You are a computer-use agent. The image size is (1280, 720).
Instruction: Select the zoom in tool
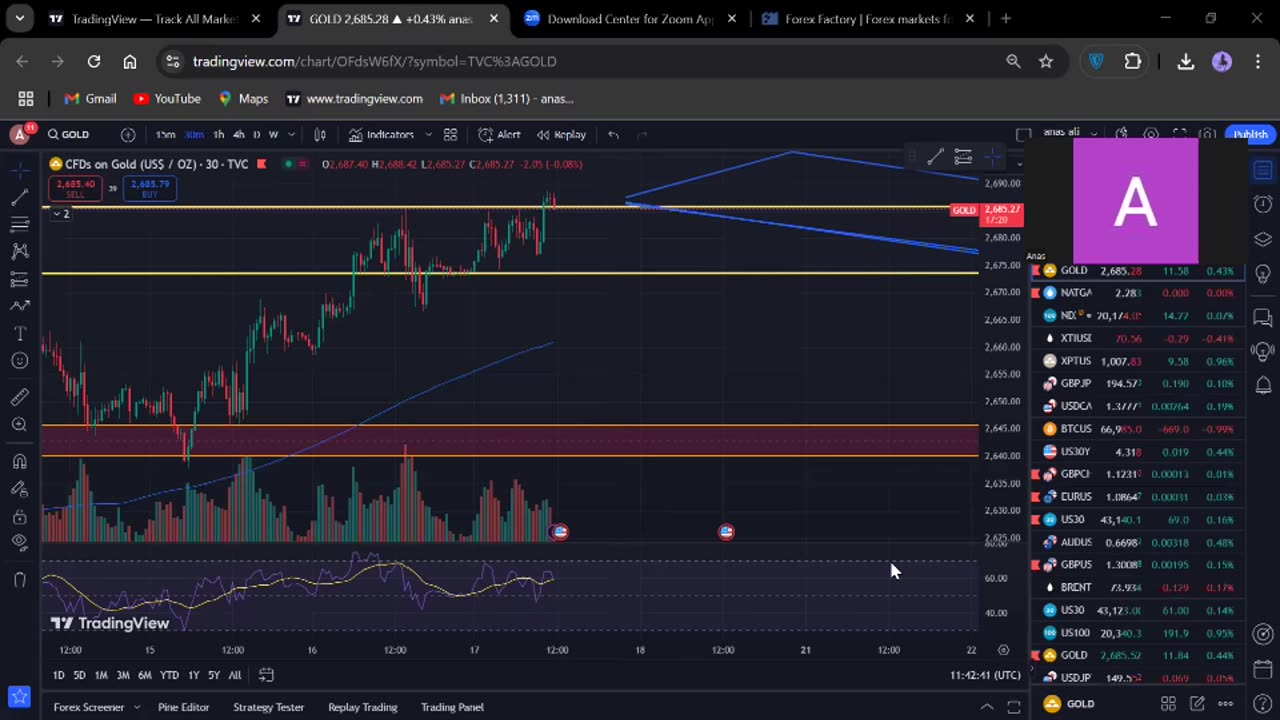click(19, 425)
